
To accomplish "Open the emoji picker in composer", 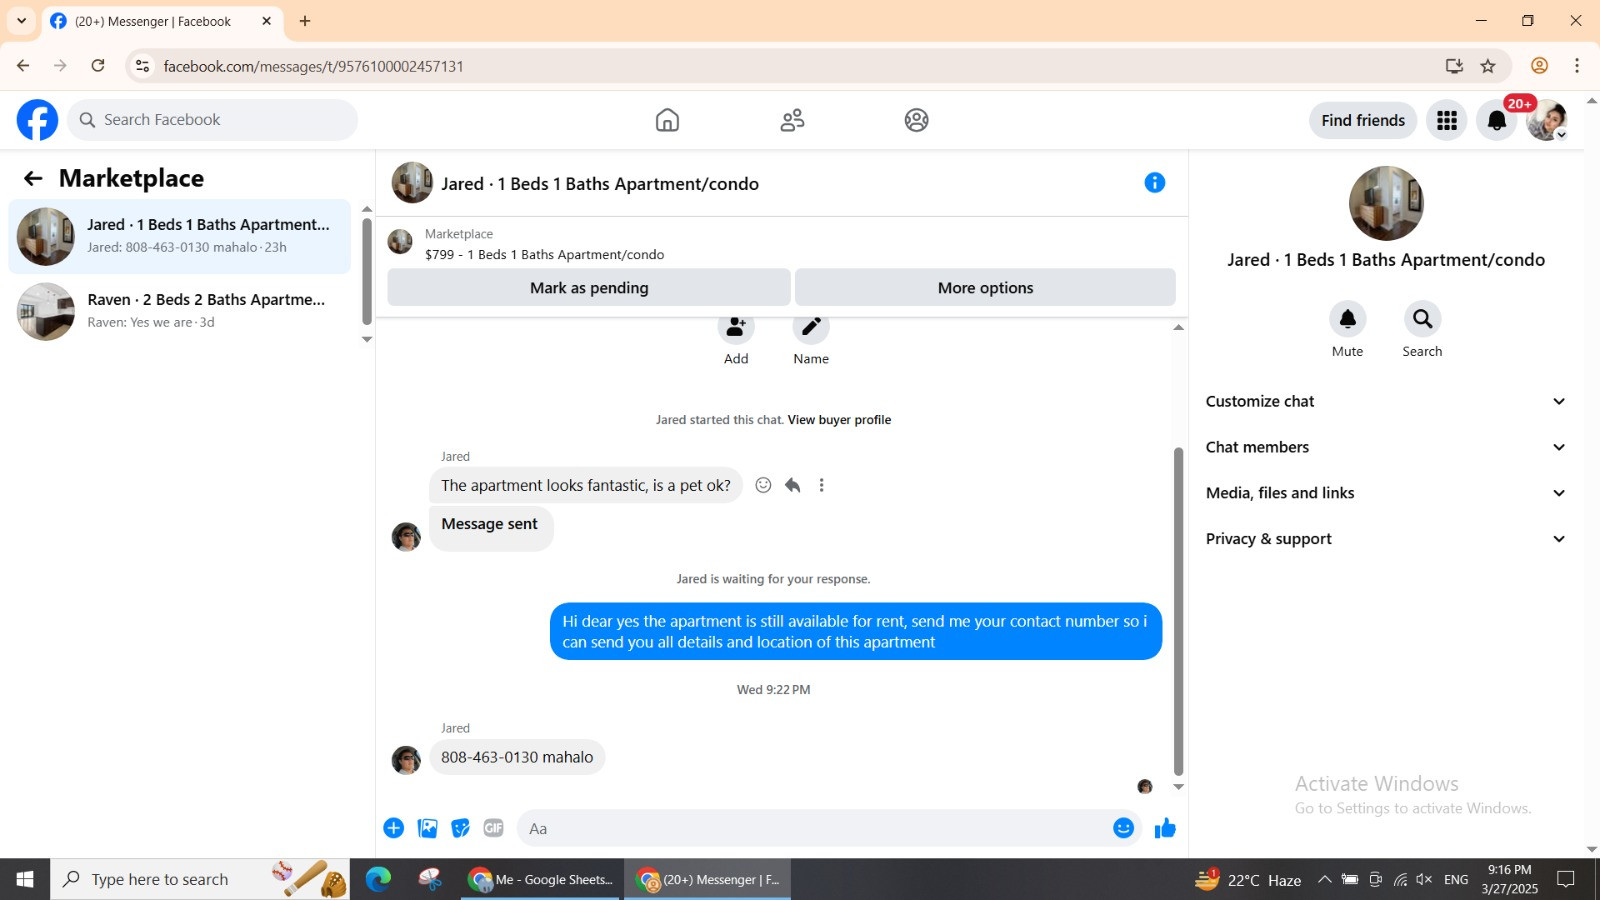I will [x=1123, y=828].
